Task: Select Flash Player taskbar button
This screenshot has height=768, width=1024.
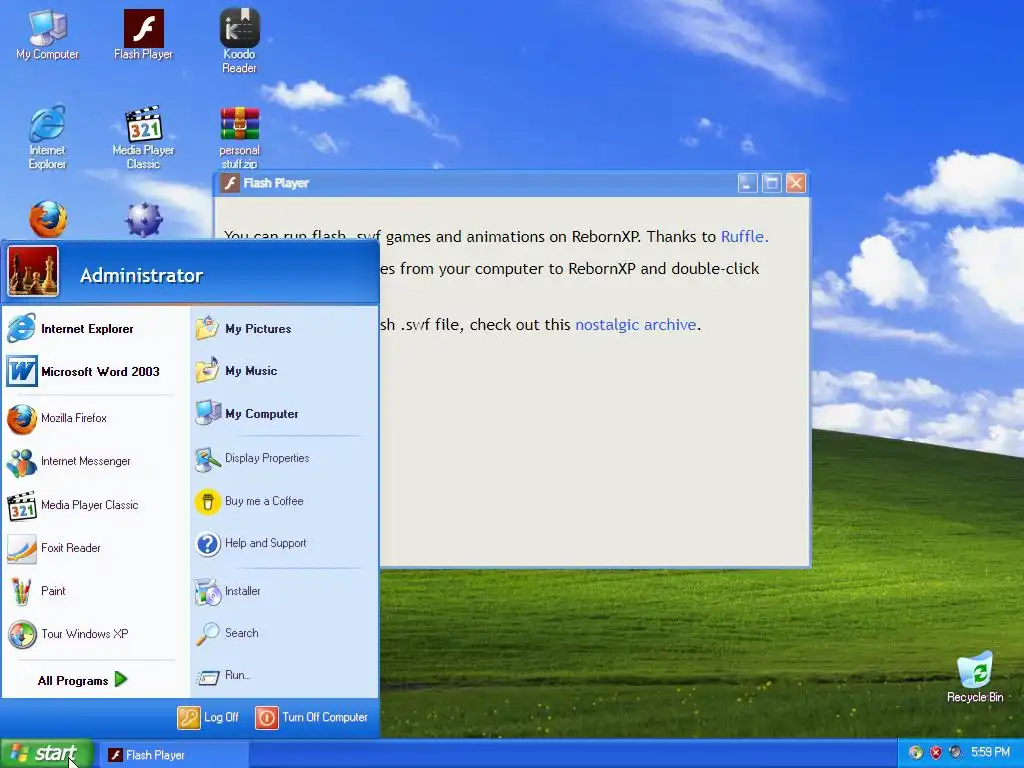Action: 175,755
